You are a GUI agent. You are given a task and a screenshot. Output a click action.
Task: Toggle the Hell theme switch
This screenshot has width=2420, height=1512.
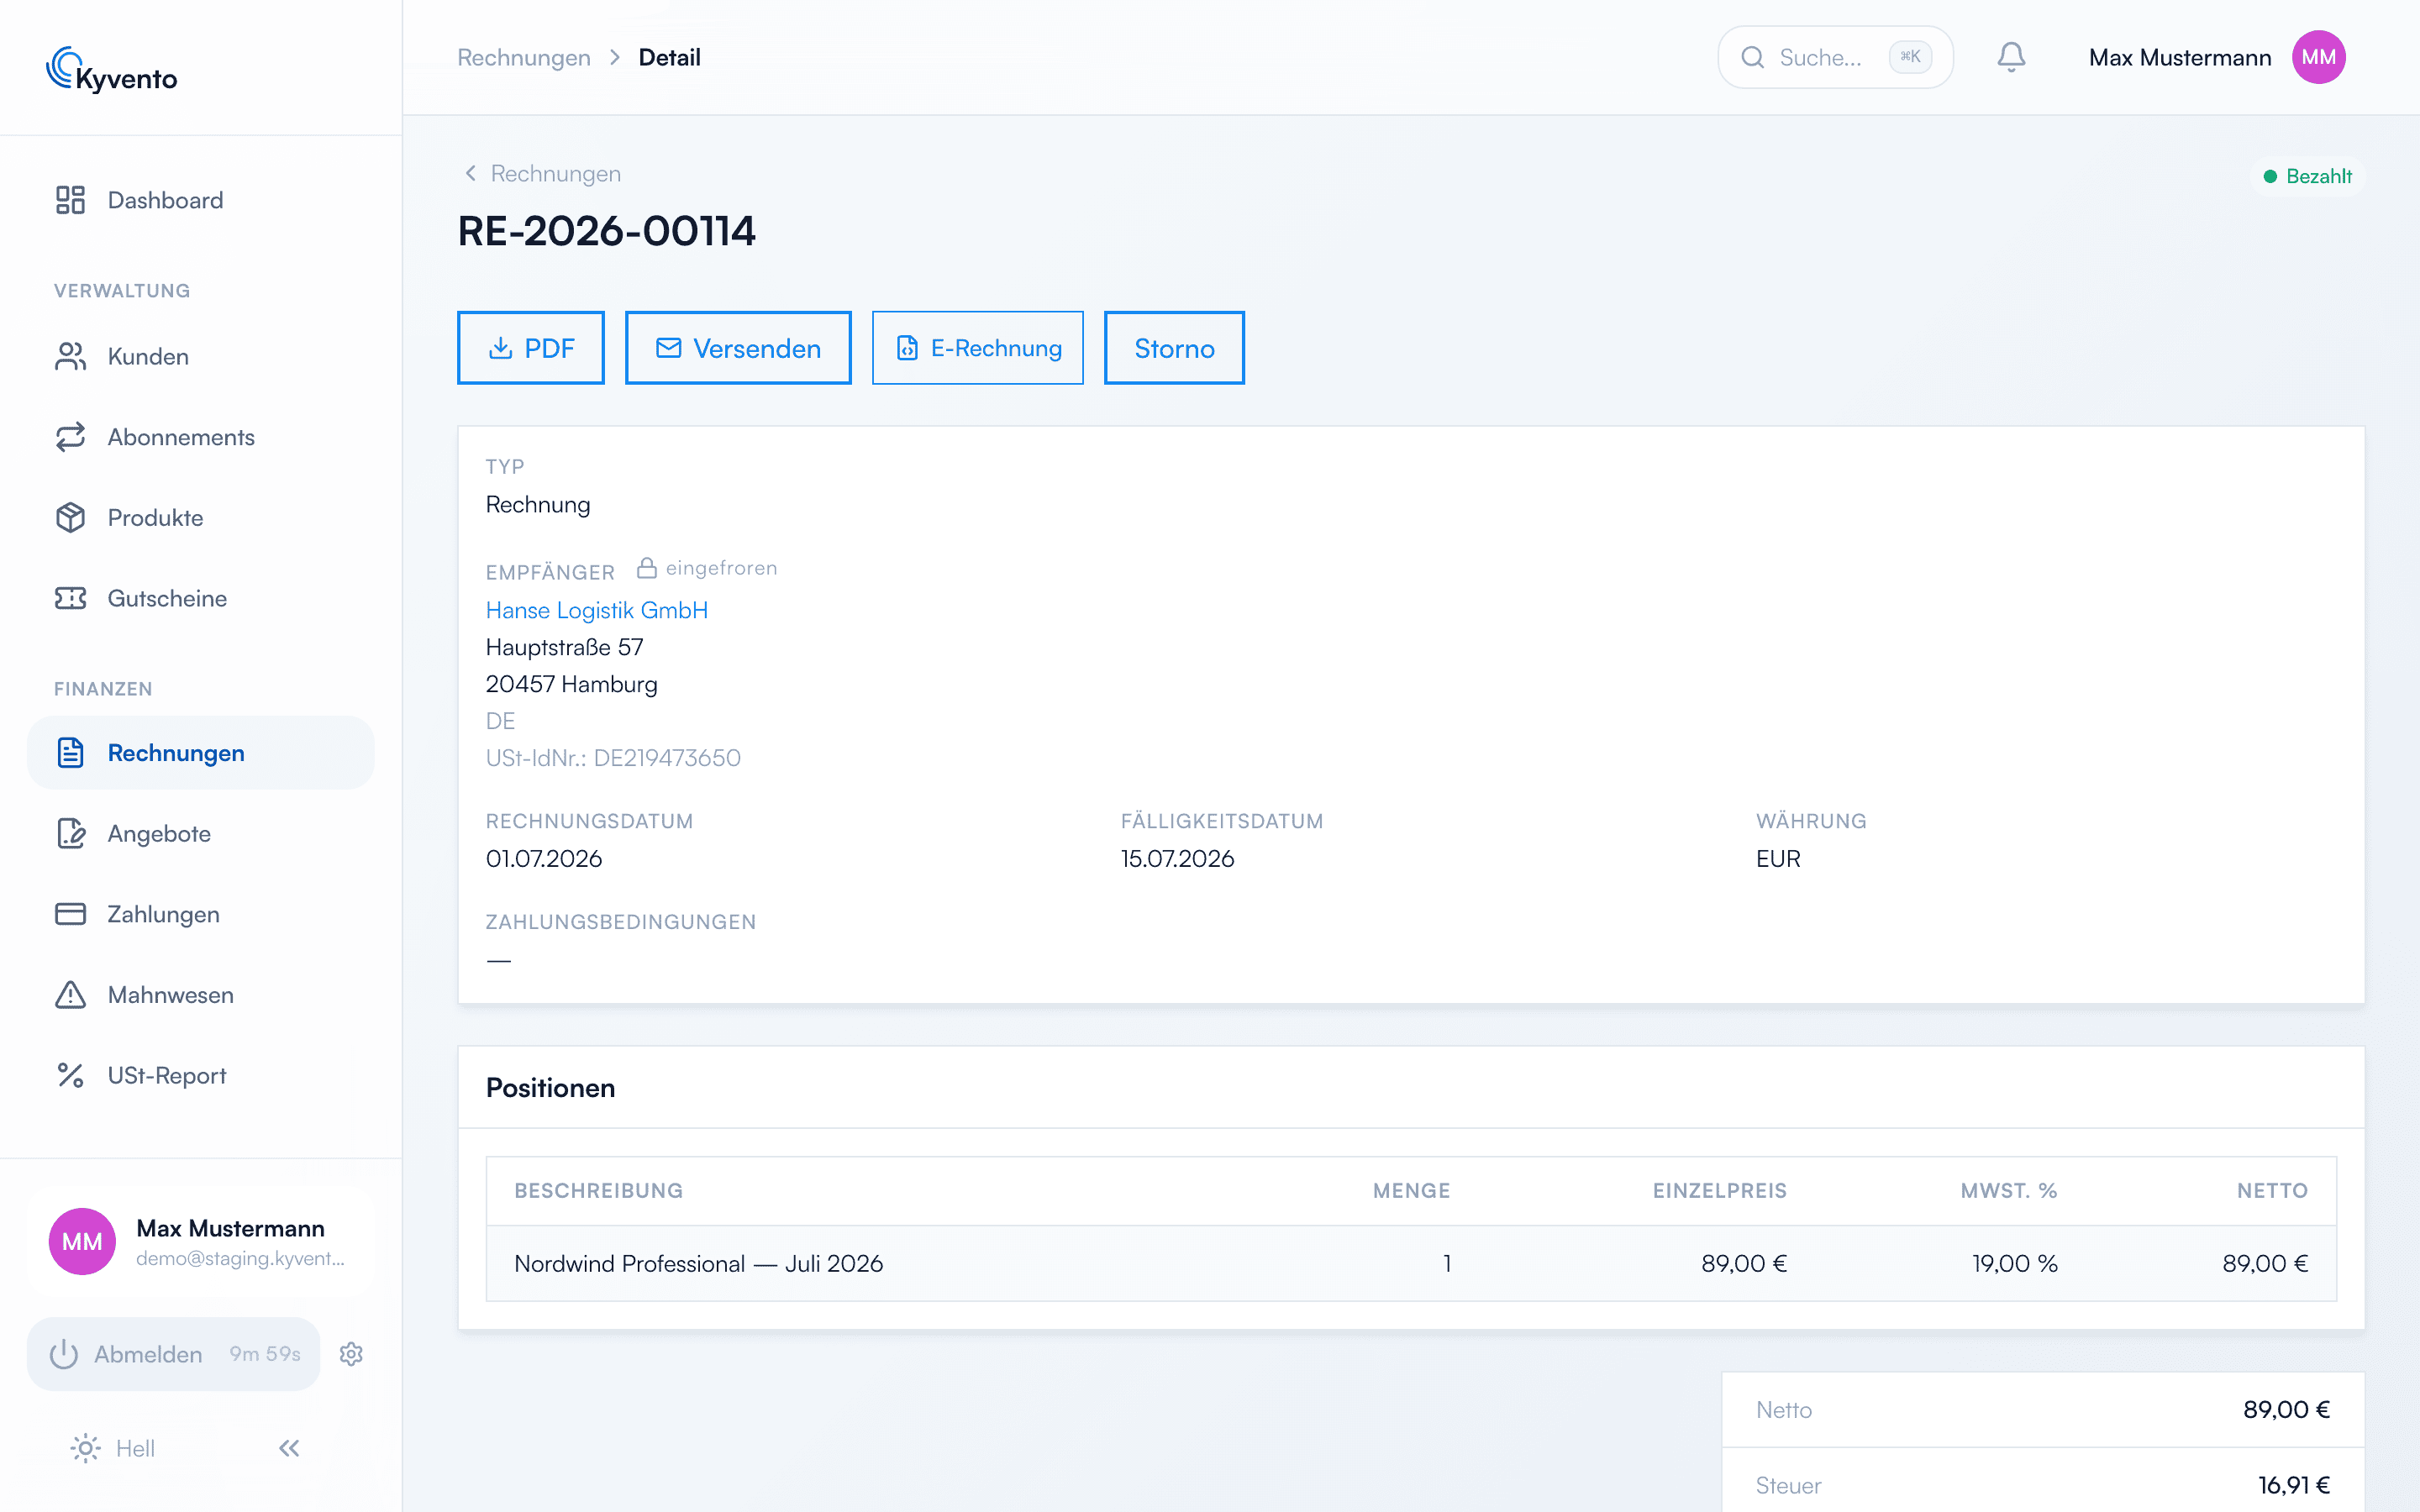pyautogui.click(x=112, y=1448)
